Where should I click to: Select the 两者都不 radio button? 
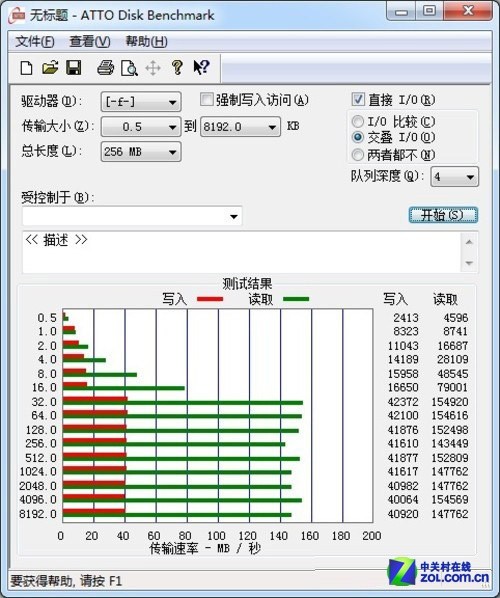tap(357, 154)
